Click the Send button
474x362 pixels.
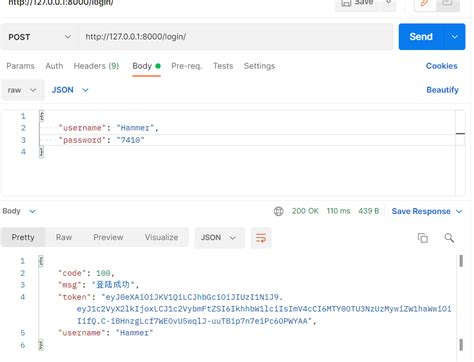421,37
